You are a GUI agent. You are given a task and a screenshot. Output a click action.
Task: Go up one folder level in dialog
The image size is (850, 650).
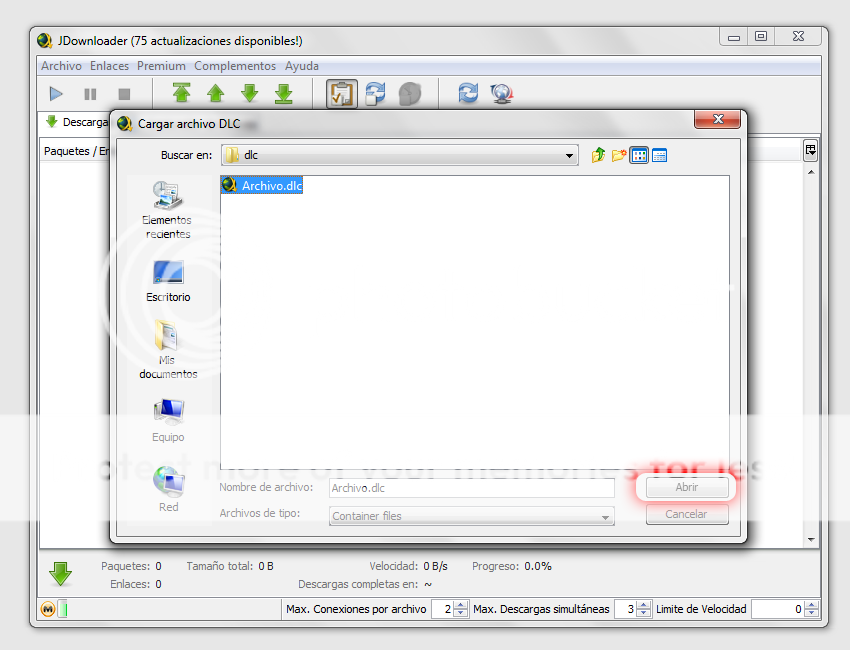click(x=598, y=156)
